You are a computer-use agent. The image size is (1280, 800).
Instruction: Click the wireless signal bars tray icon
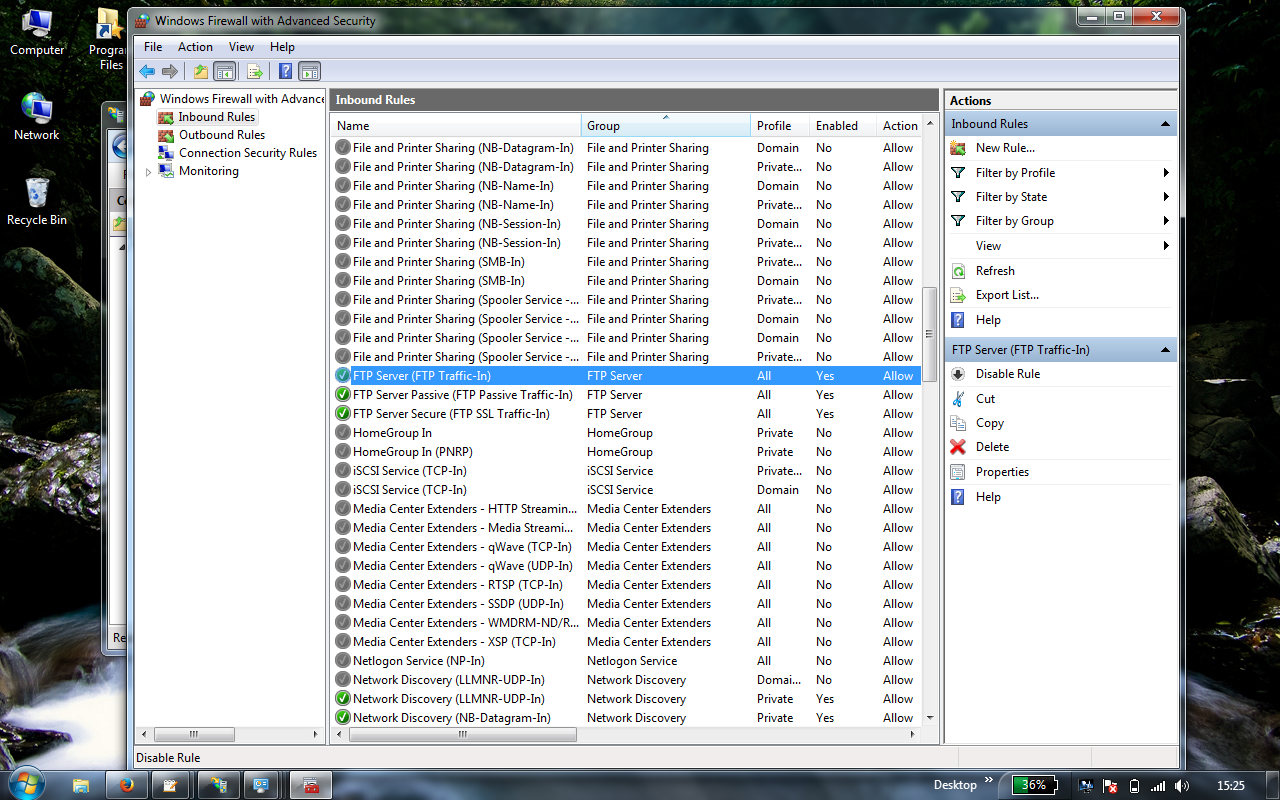point(1158,786)
